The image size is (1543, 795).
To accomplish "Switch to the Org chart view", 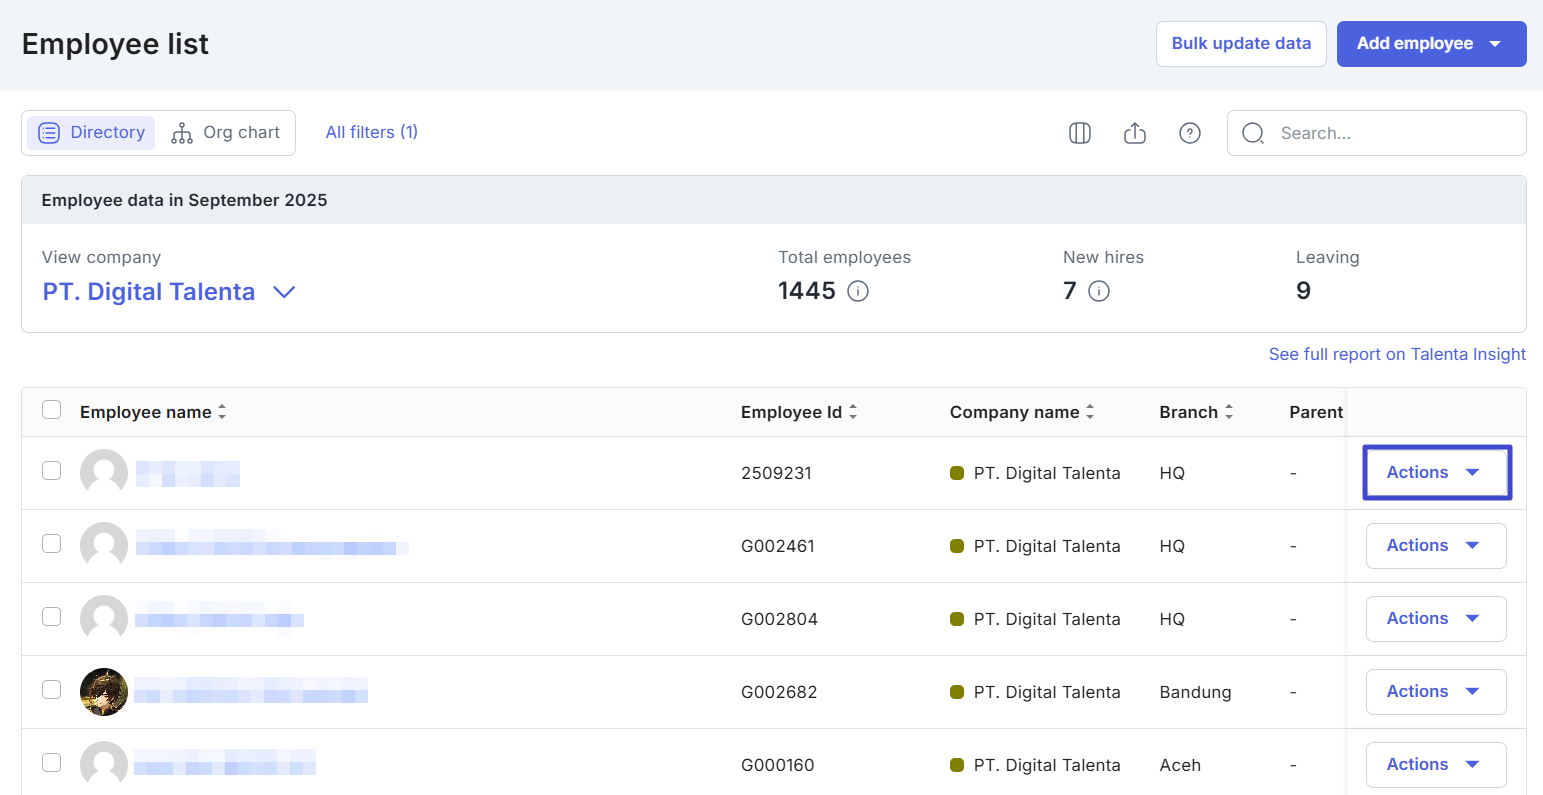I will click(x=226, y=133).
